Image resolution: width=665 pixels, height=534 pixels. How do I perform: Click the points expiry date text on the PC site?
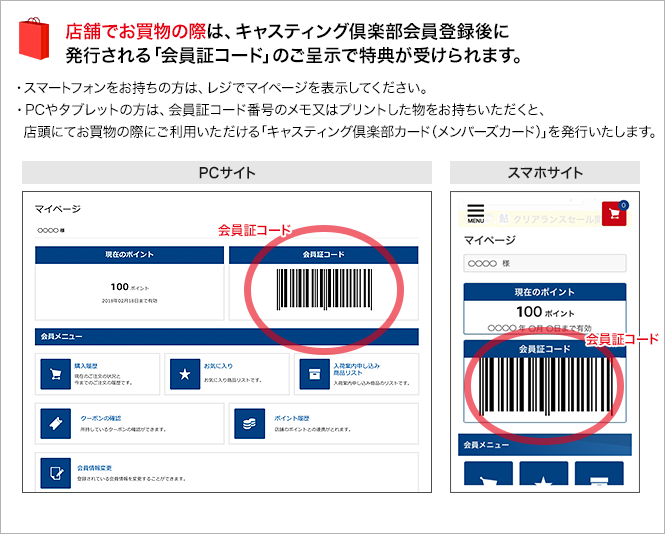[x=129, y=301]
